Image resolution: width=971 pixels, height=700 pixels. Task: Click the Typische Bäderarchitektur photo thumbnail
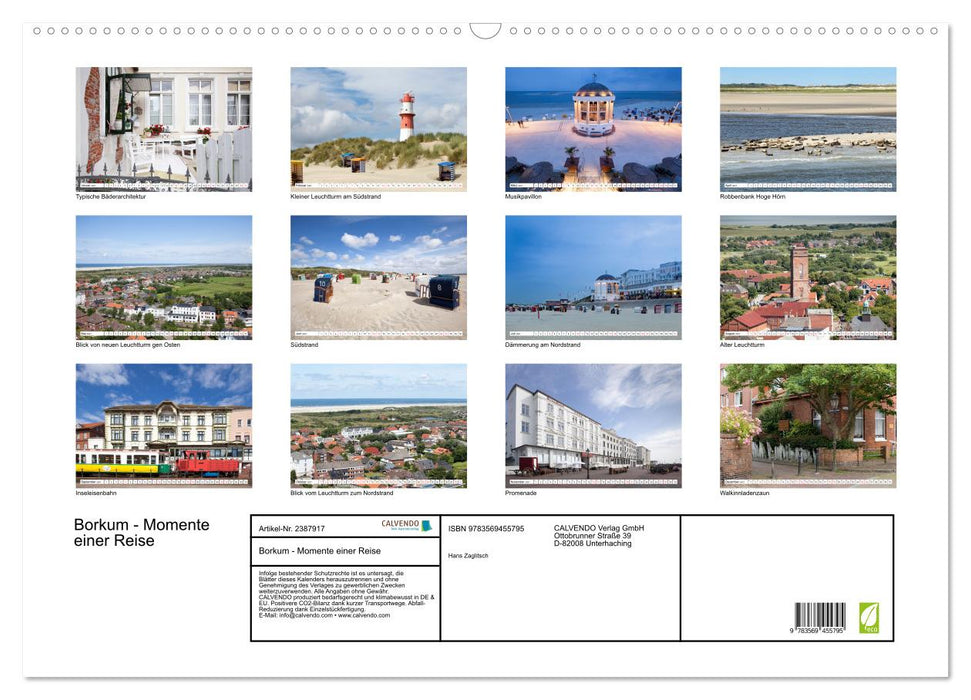click(x=163, y=129)
